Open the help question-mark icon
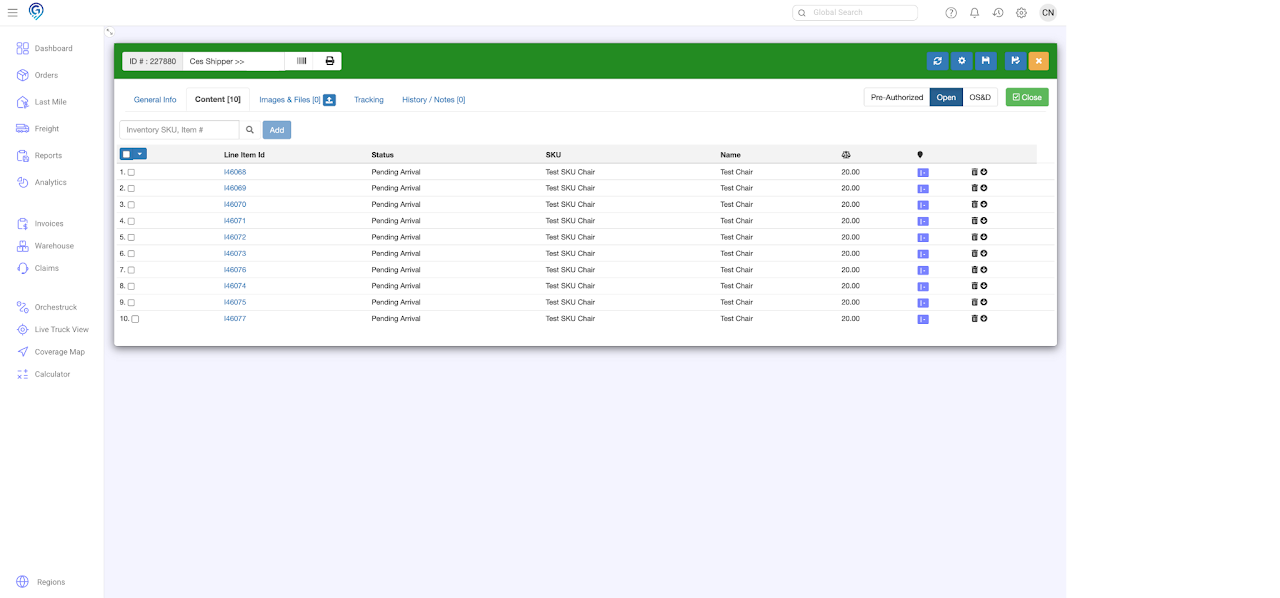The image size is (1280, 598). click(951, 13)
